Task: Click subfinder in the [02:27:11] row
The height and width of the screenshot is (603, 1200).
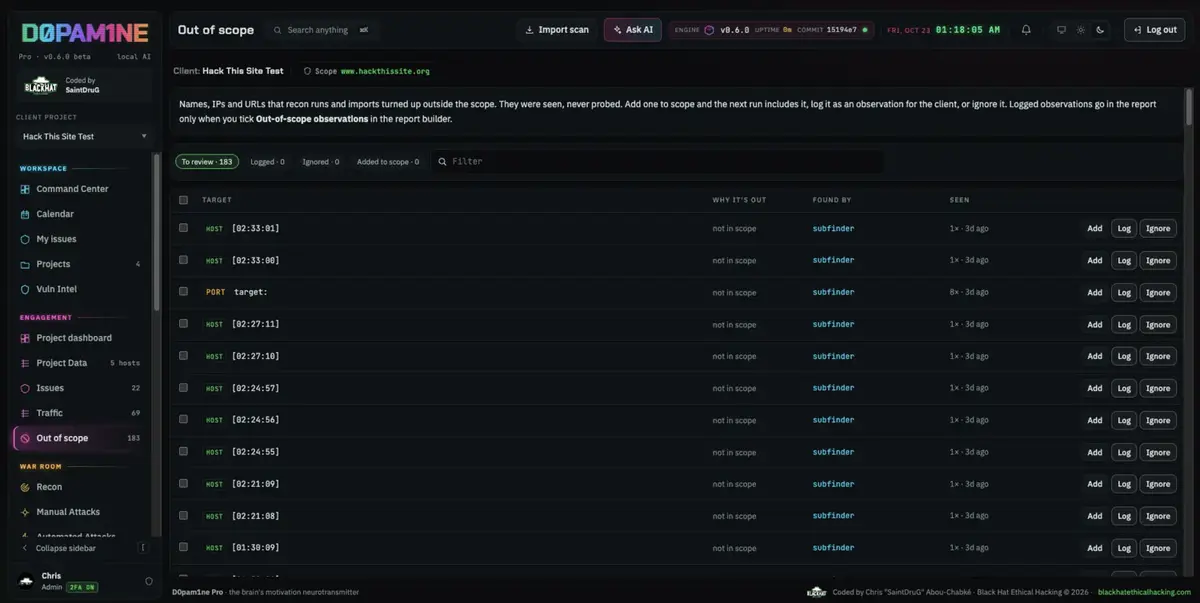Action: (833, 324)
